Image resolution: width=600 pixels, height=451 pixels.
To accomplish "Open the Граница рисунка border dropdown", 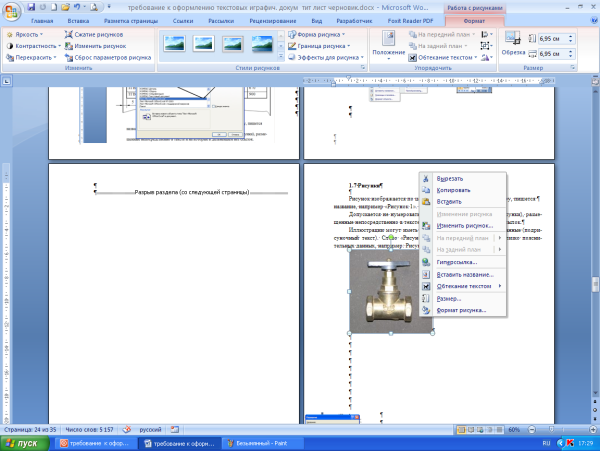I will 322,46.
